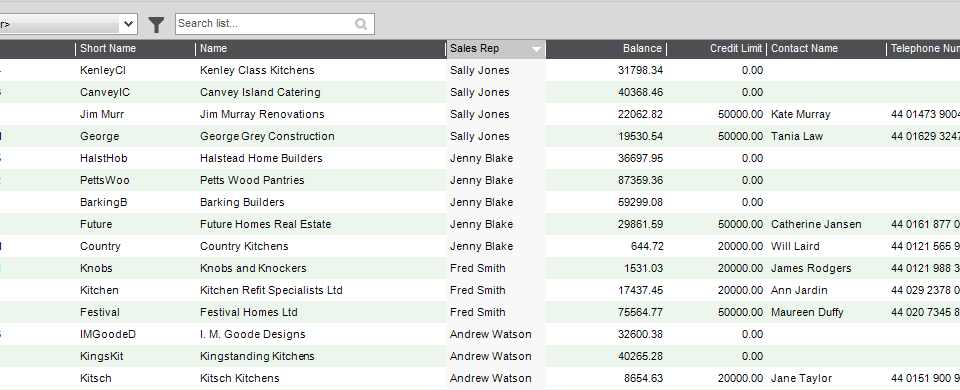Click short name KingsKit
Viewport: 960px width, 390px height.
pos(102,357)
